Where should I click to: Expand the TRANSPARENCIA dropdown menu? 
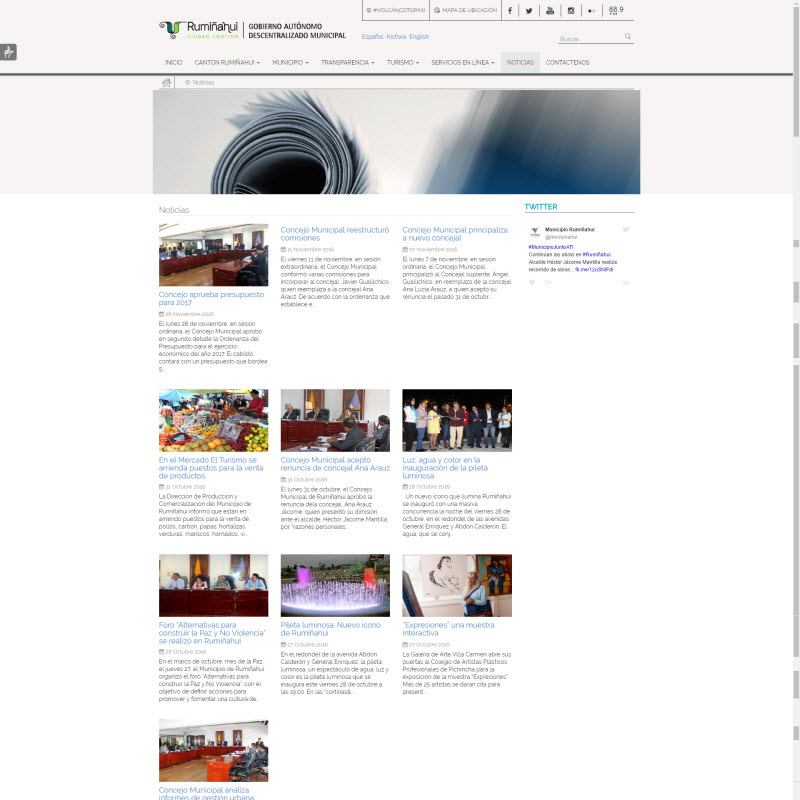tap(347, 62)
